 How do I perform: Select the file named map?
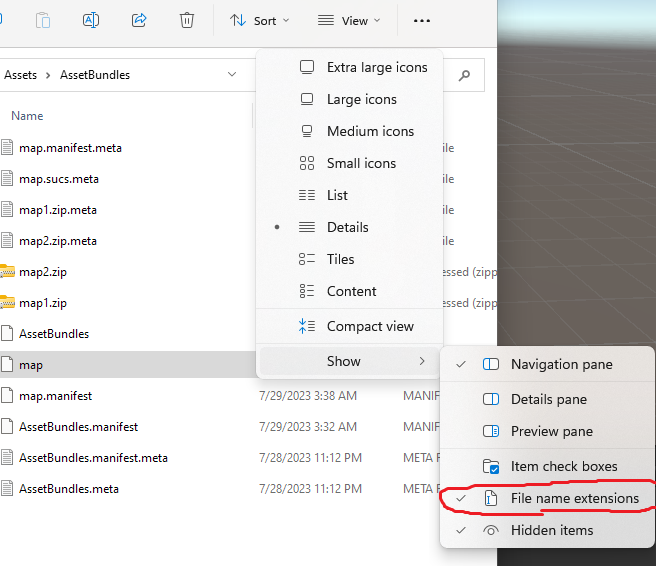pyautogui.click(x=31, y=365)
